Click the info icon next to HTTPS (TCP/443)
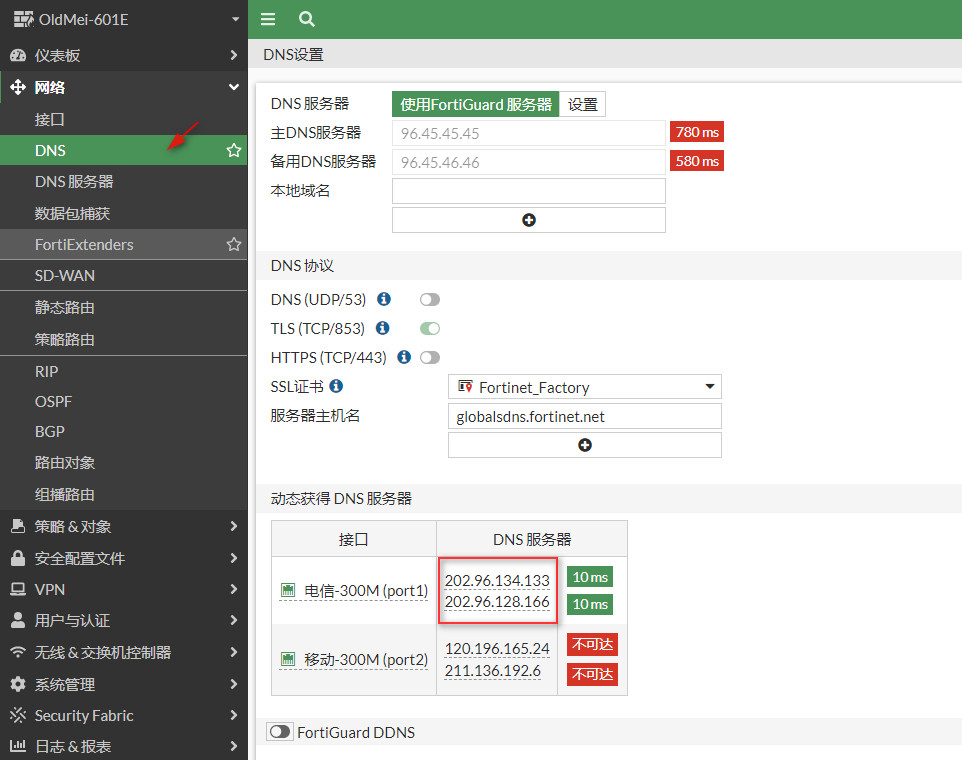962x760 pixels. 404,357
